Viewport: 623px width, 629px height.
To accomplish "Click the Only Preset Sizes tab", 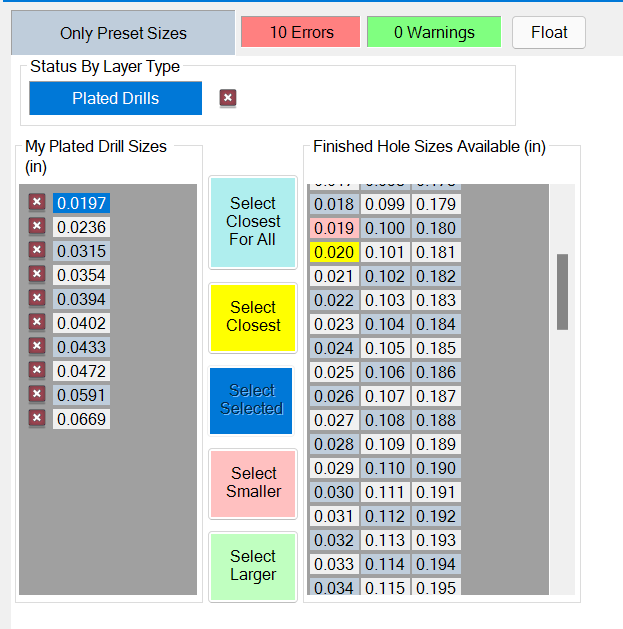I will 123,33.
